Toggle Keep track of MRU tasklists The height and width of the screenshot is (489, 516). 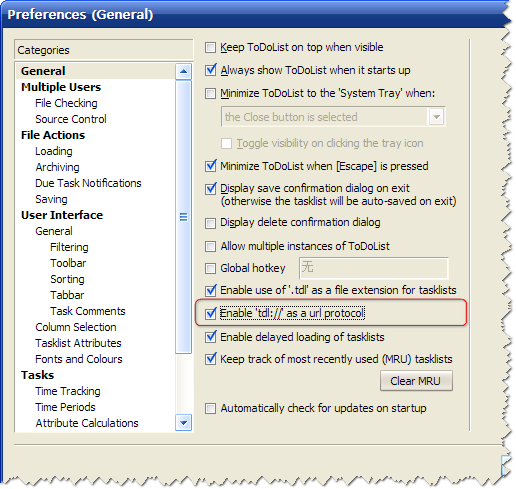(210, 359)
